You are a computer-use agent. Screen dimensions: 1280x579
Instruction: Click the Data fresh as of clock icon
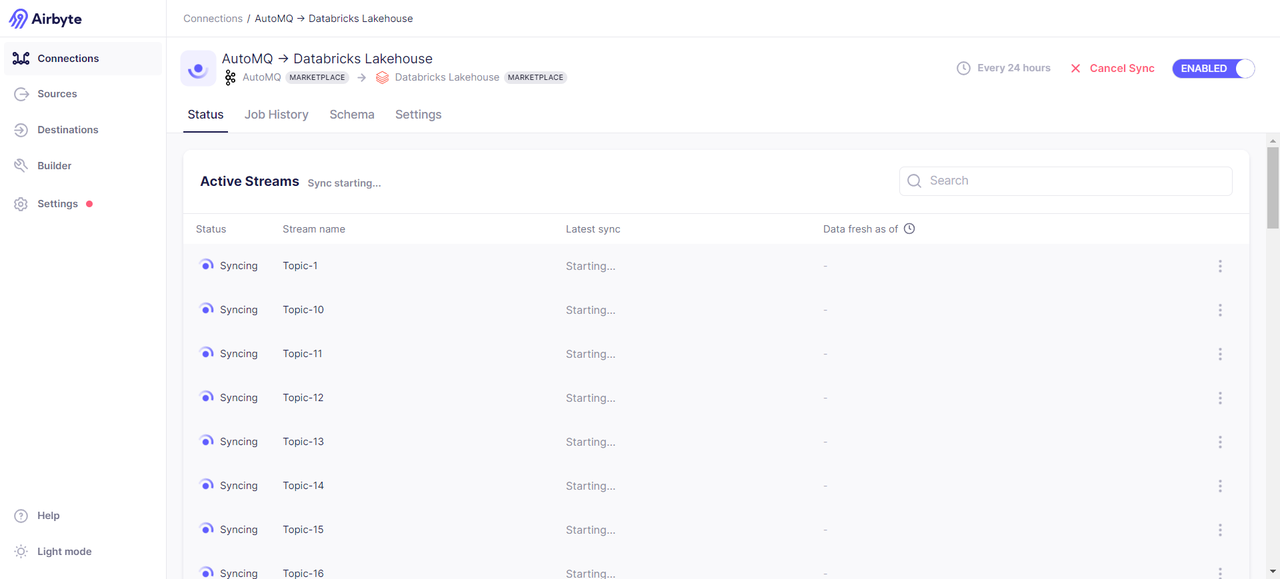coord(909,229)
